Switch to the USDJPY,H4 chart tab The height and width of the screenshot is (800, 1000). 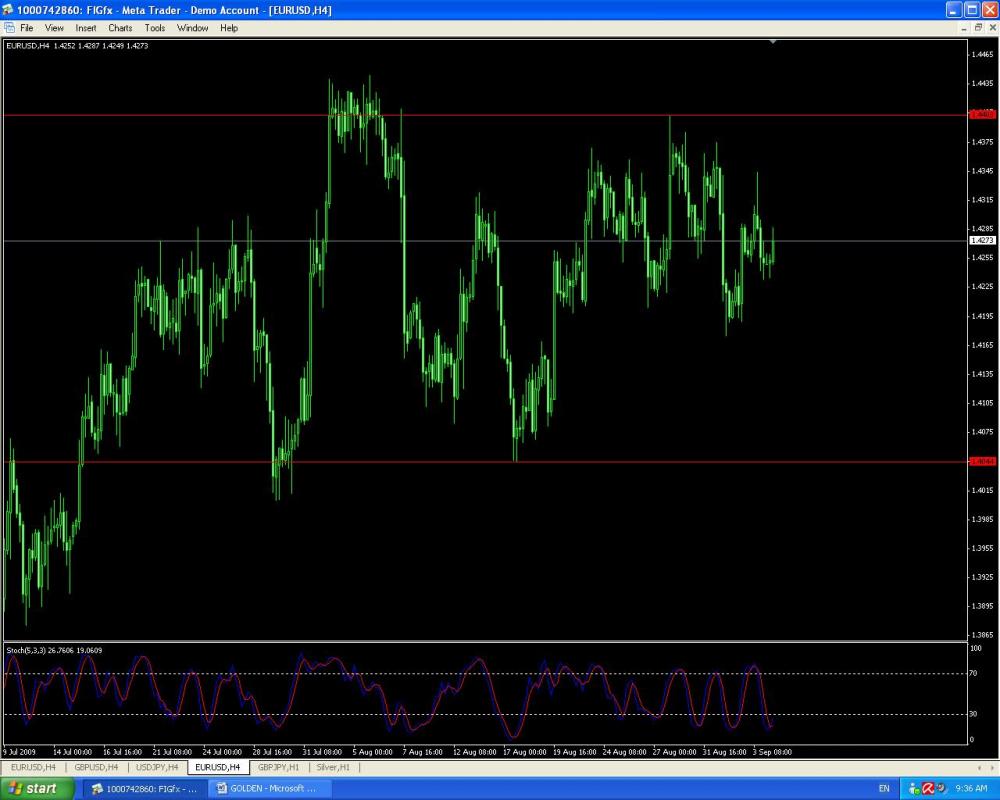tap(157, 767)
